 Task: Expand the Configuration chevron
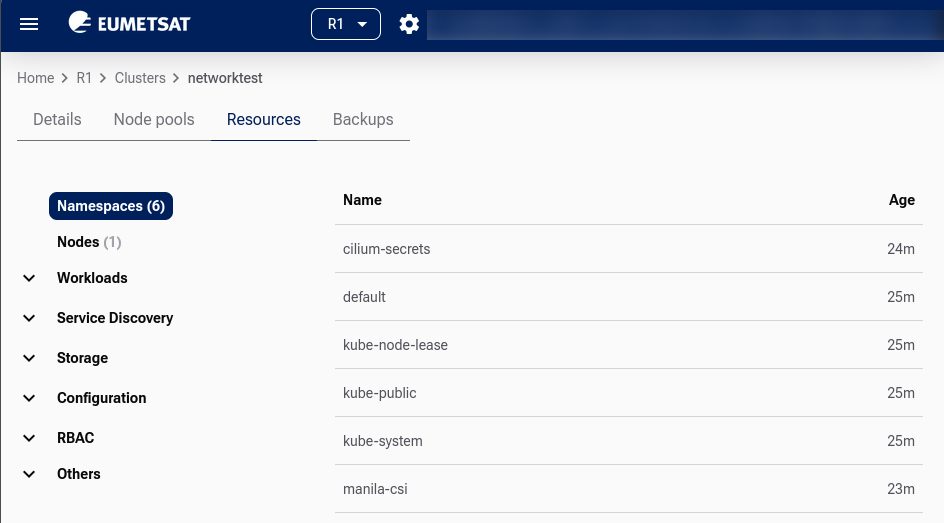click(29, 398)
